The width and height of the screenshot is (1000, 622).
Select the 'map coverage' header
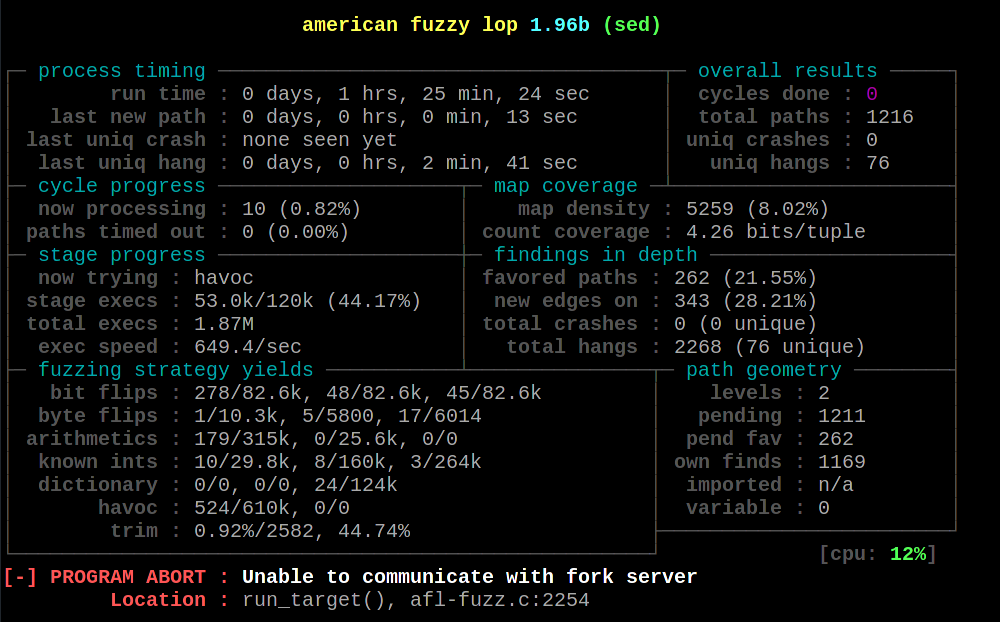point(566,186)
